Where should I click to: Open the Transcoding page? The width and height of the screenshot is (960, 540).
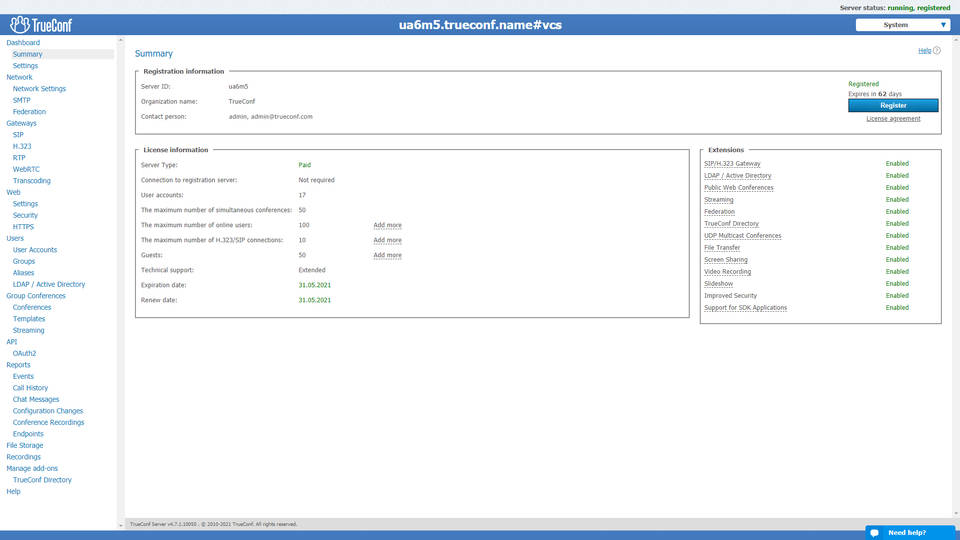(x=32, y=181)
